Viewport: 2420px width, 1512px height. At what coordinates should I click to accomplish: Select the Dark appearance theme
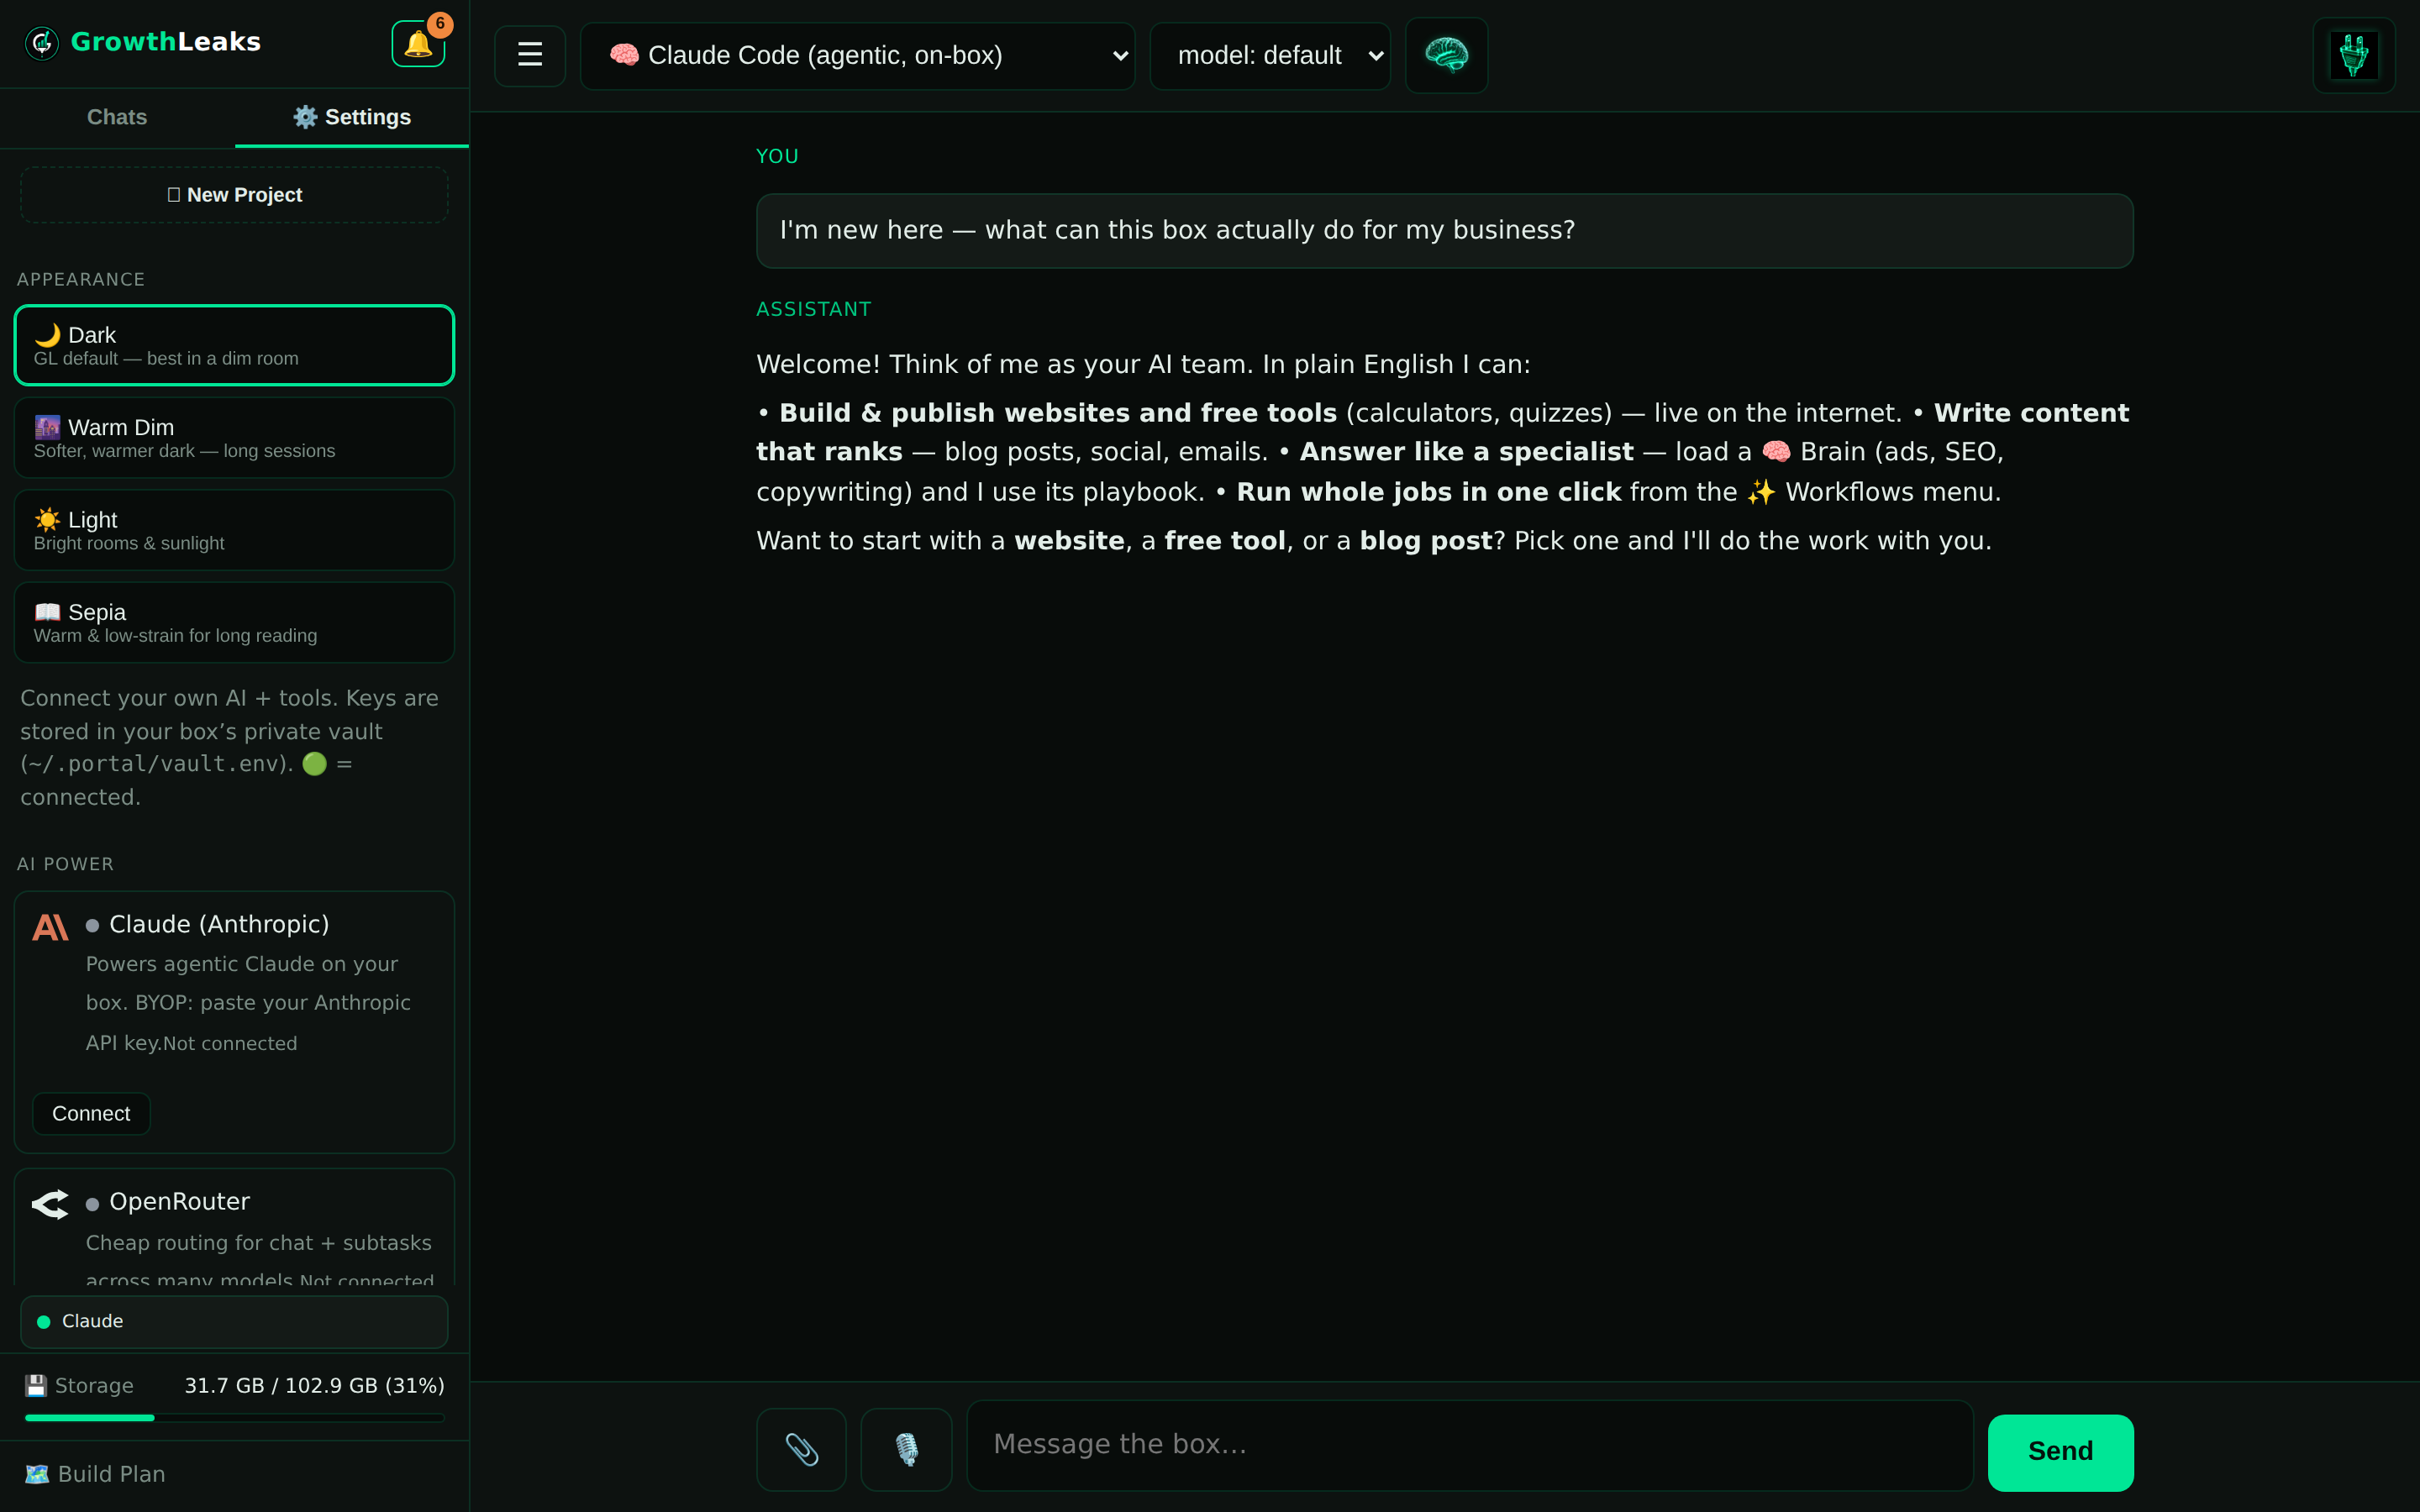click(x=234, y=345)
